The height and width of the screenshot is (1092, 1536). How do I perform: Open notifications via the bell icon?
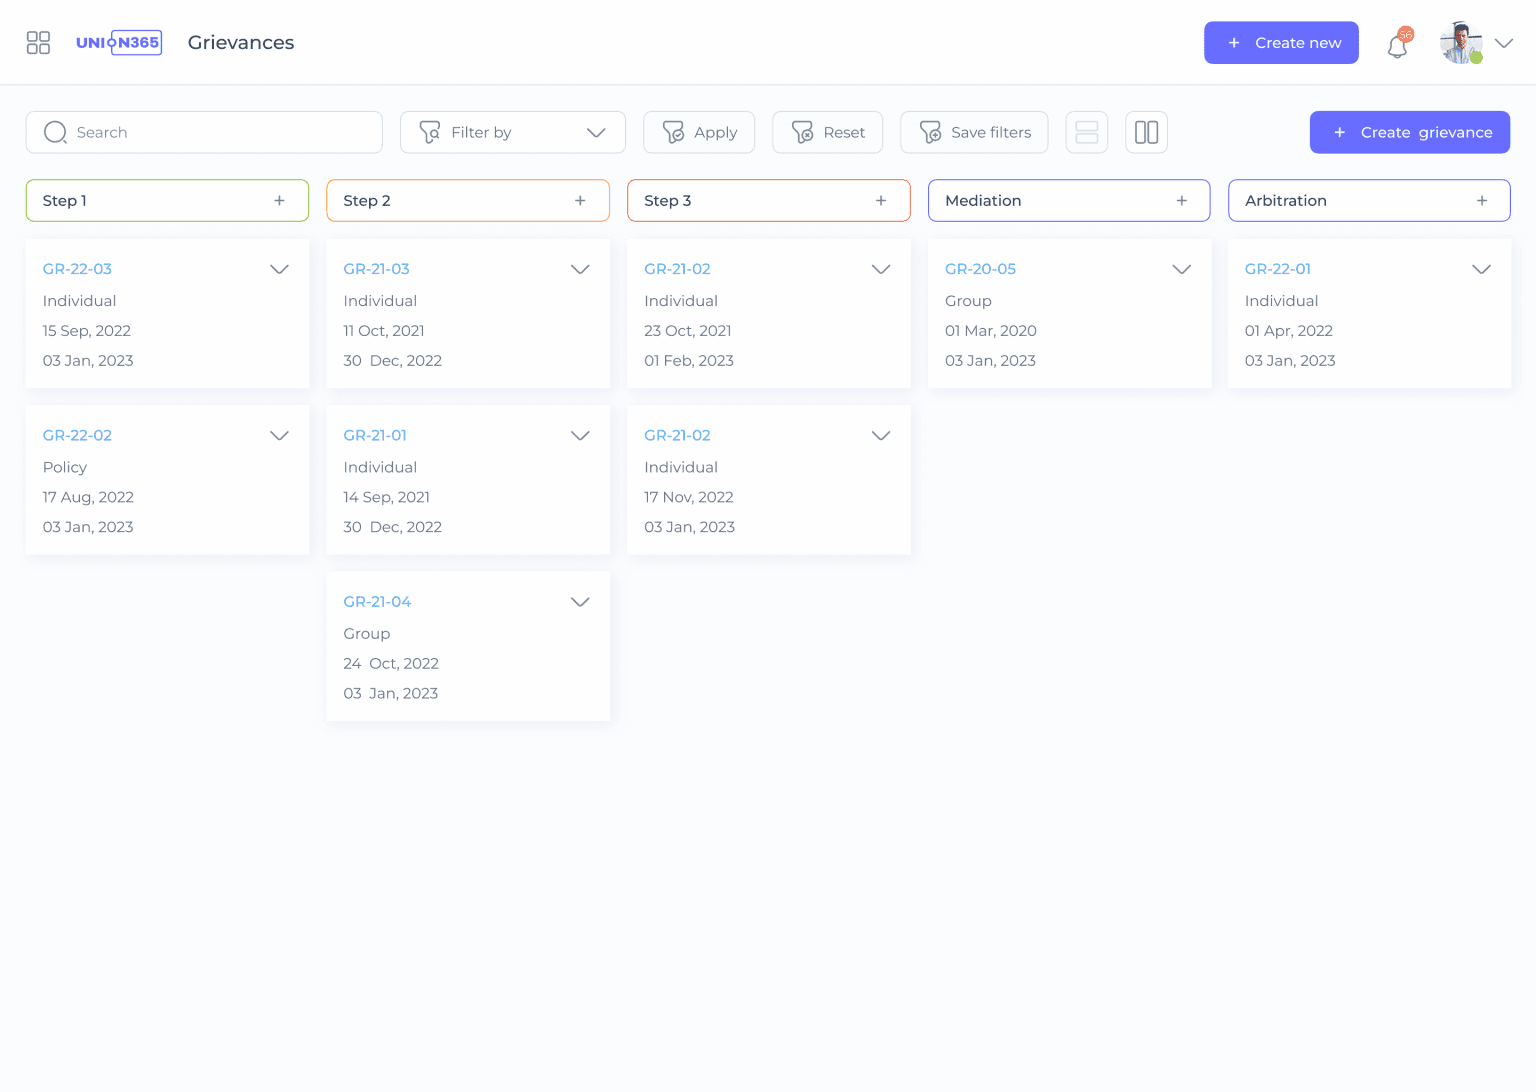click(x=1397, y=45)
